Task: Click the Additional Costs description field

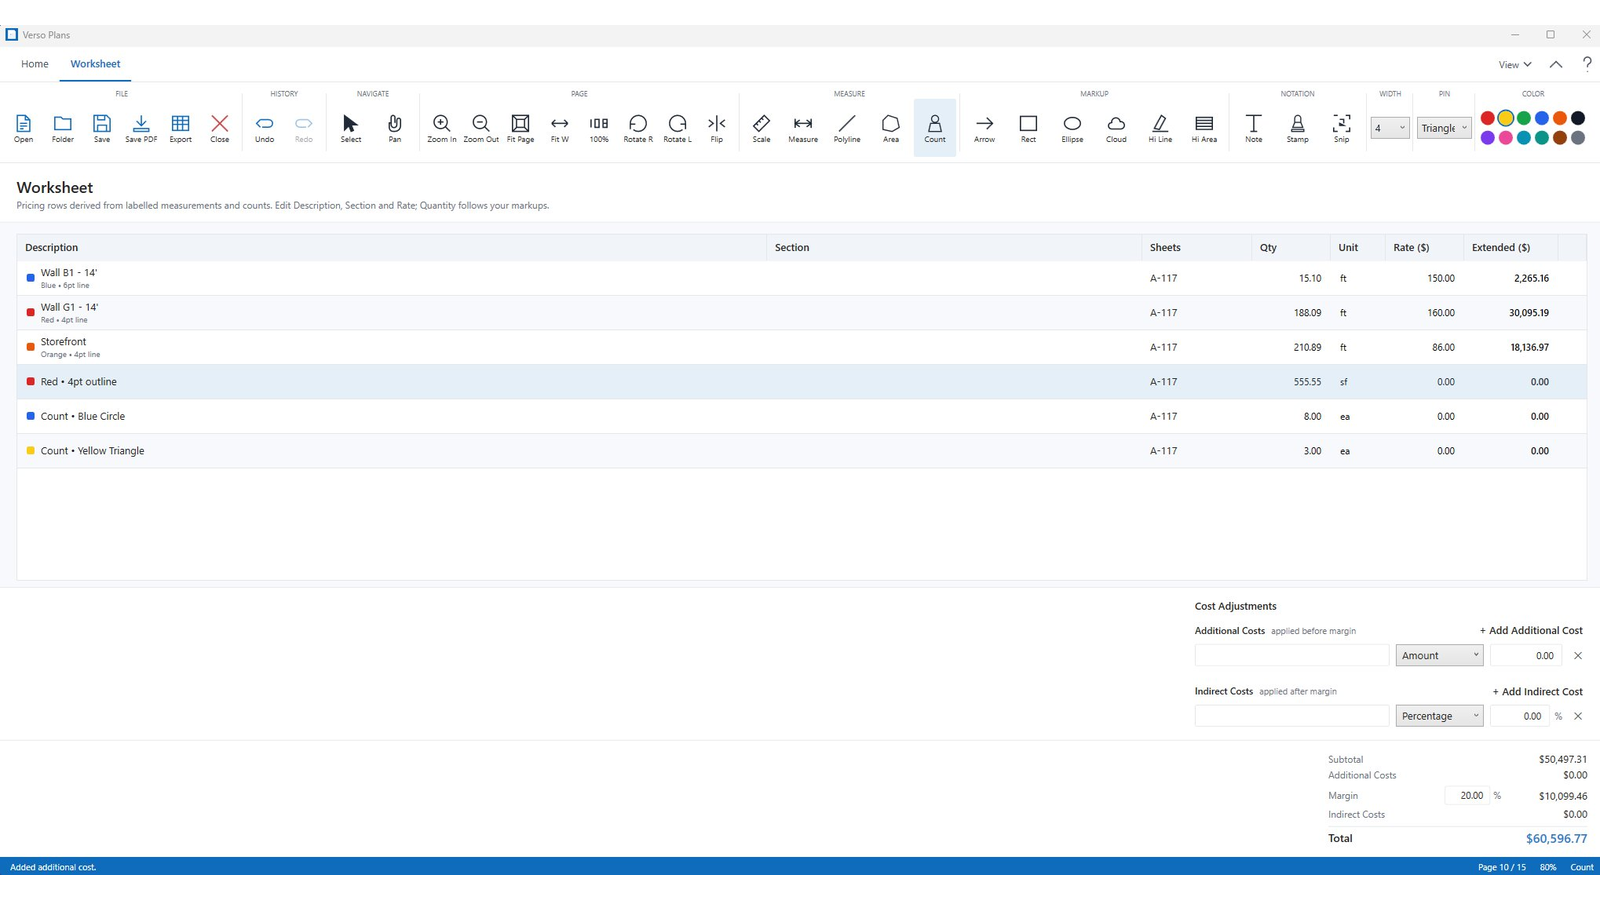Action: (1292, 655)
